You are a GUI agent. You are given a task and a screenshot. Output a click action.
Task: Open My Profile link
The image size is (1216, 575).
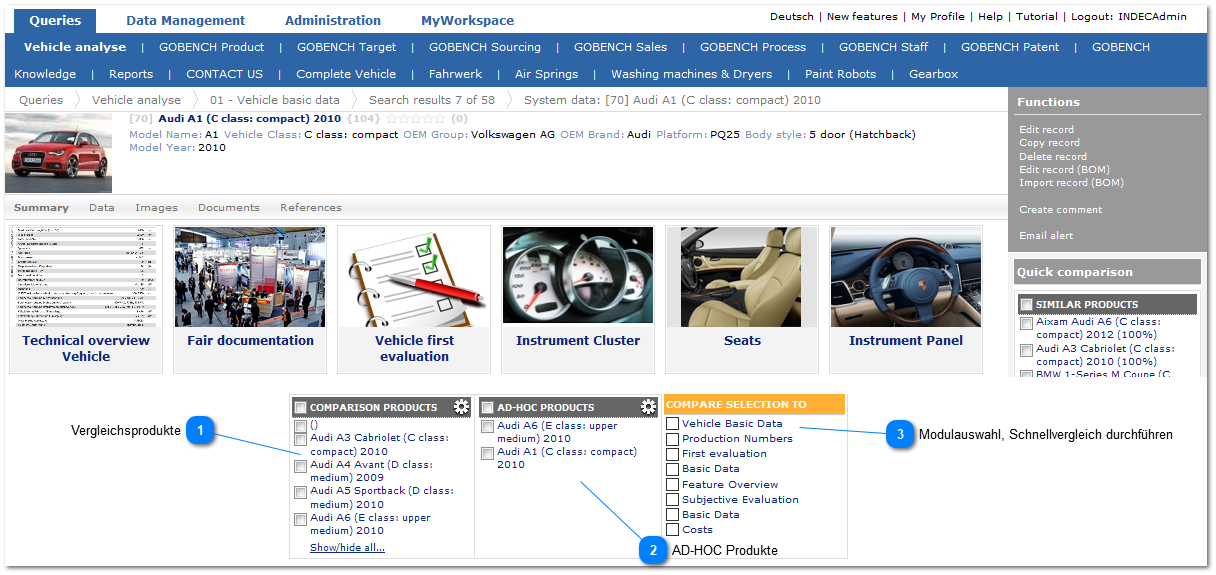tap(938, 17)
